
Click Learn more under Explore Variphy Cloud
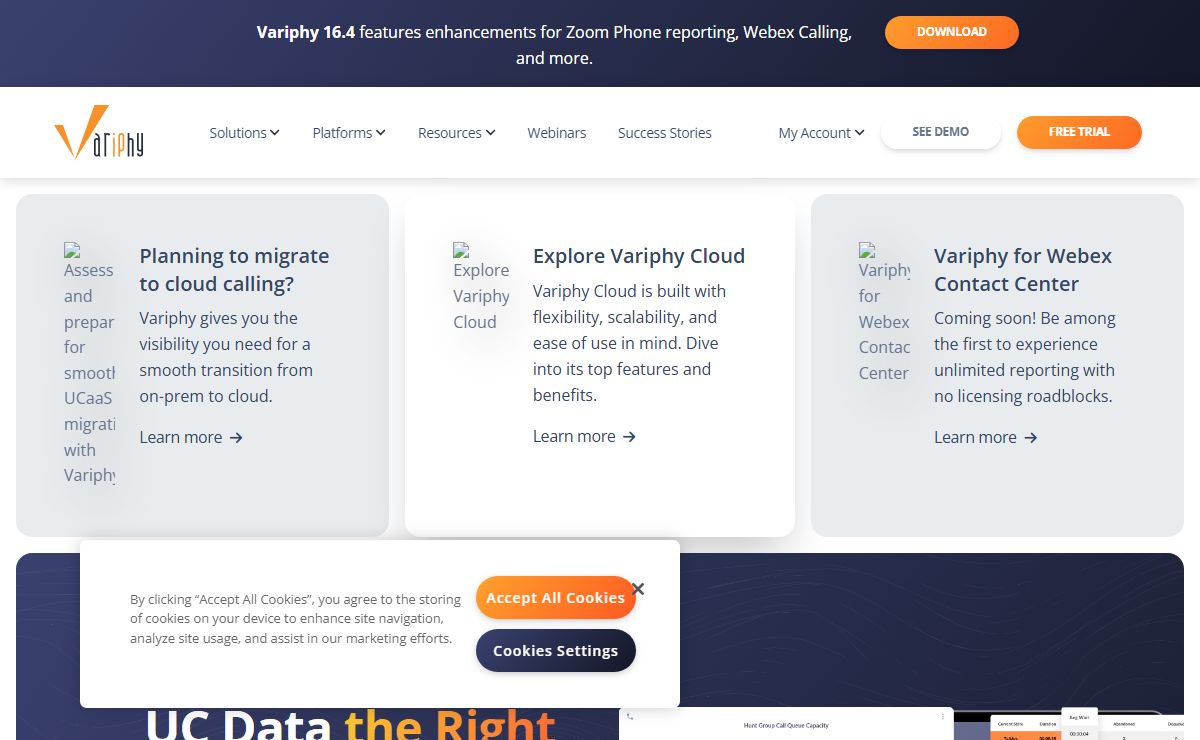[584, 436]
